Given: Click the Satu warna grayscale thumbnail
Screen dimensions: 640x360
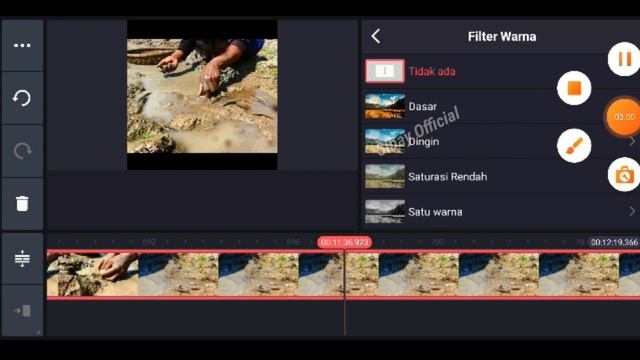Looking at the screenshot, I should tap(384, 211).
